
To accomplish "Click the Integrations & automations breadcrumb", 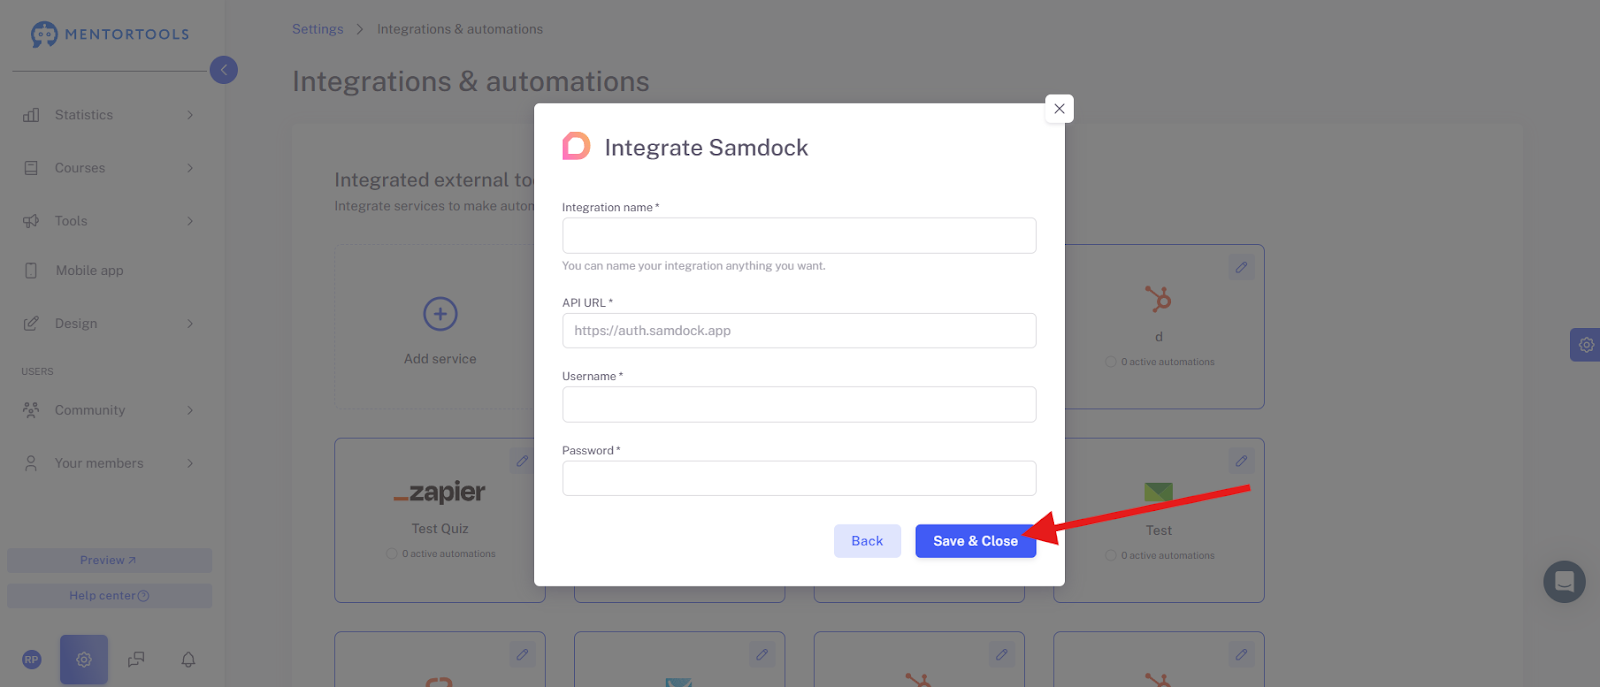I will pos(460,29).
